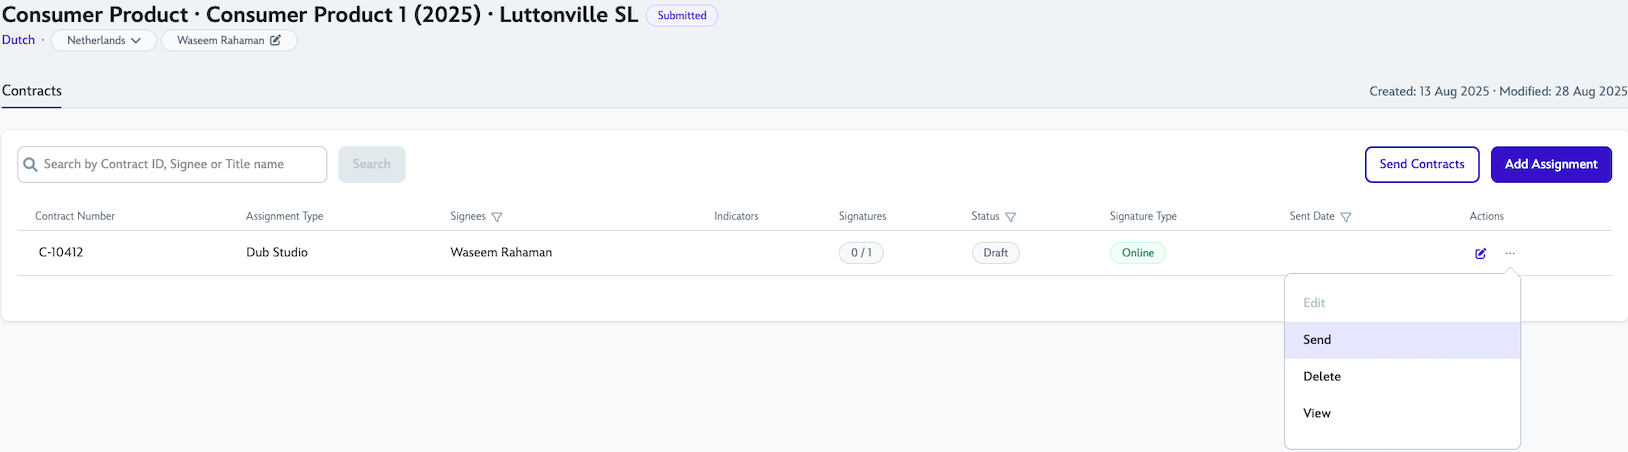Click the edit pencil icon for C-10412
The image size is (1628, 452).
(x=1480, y=253)
